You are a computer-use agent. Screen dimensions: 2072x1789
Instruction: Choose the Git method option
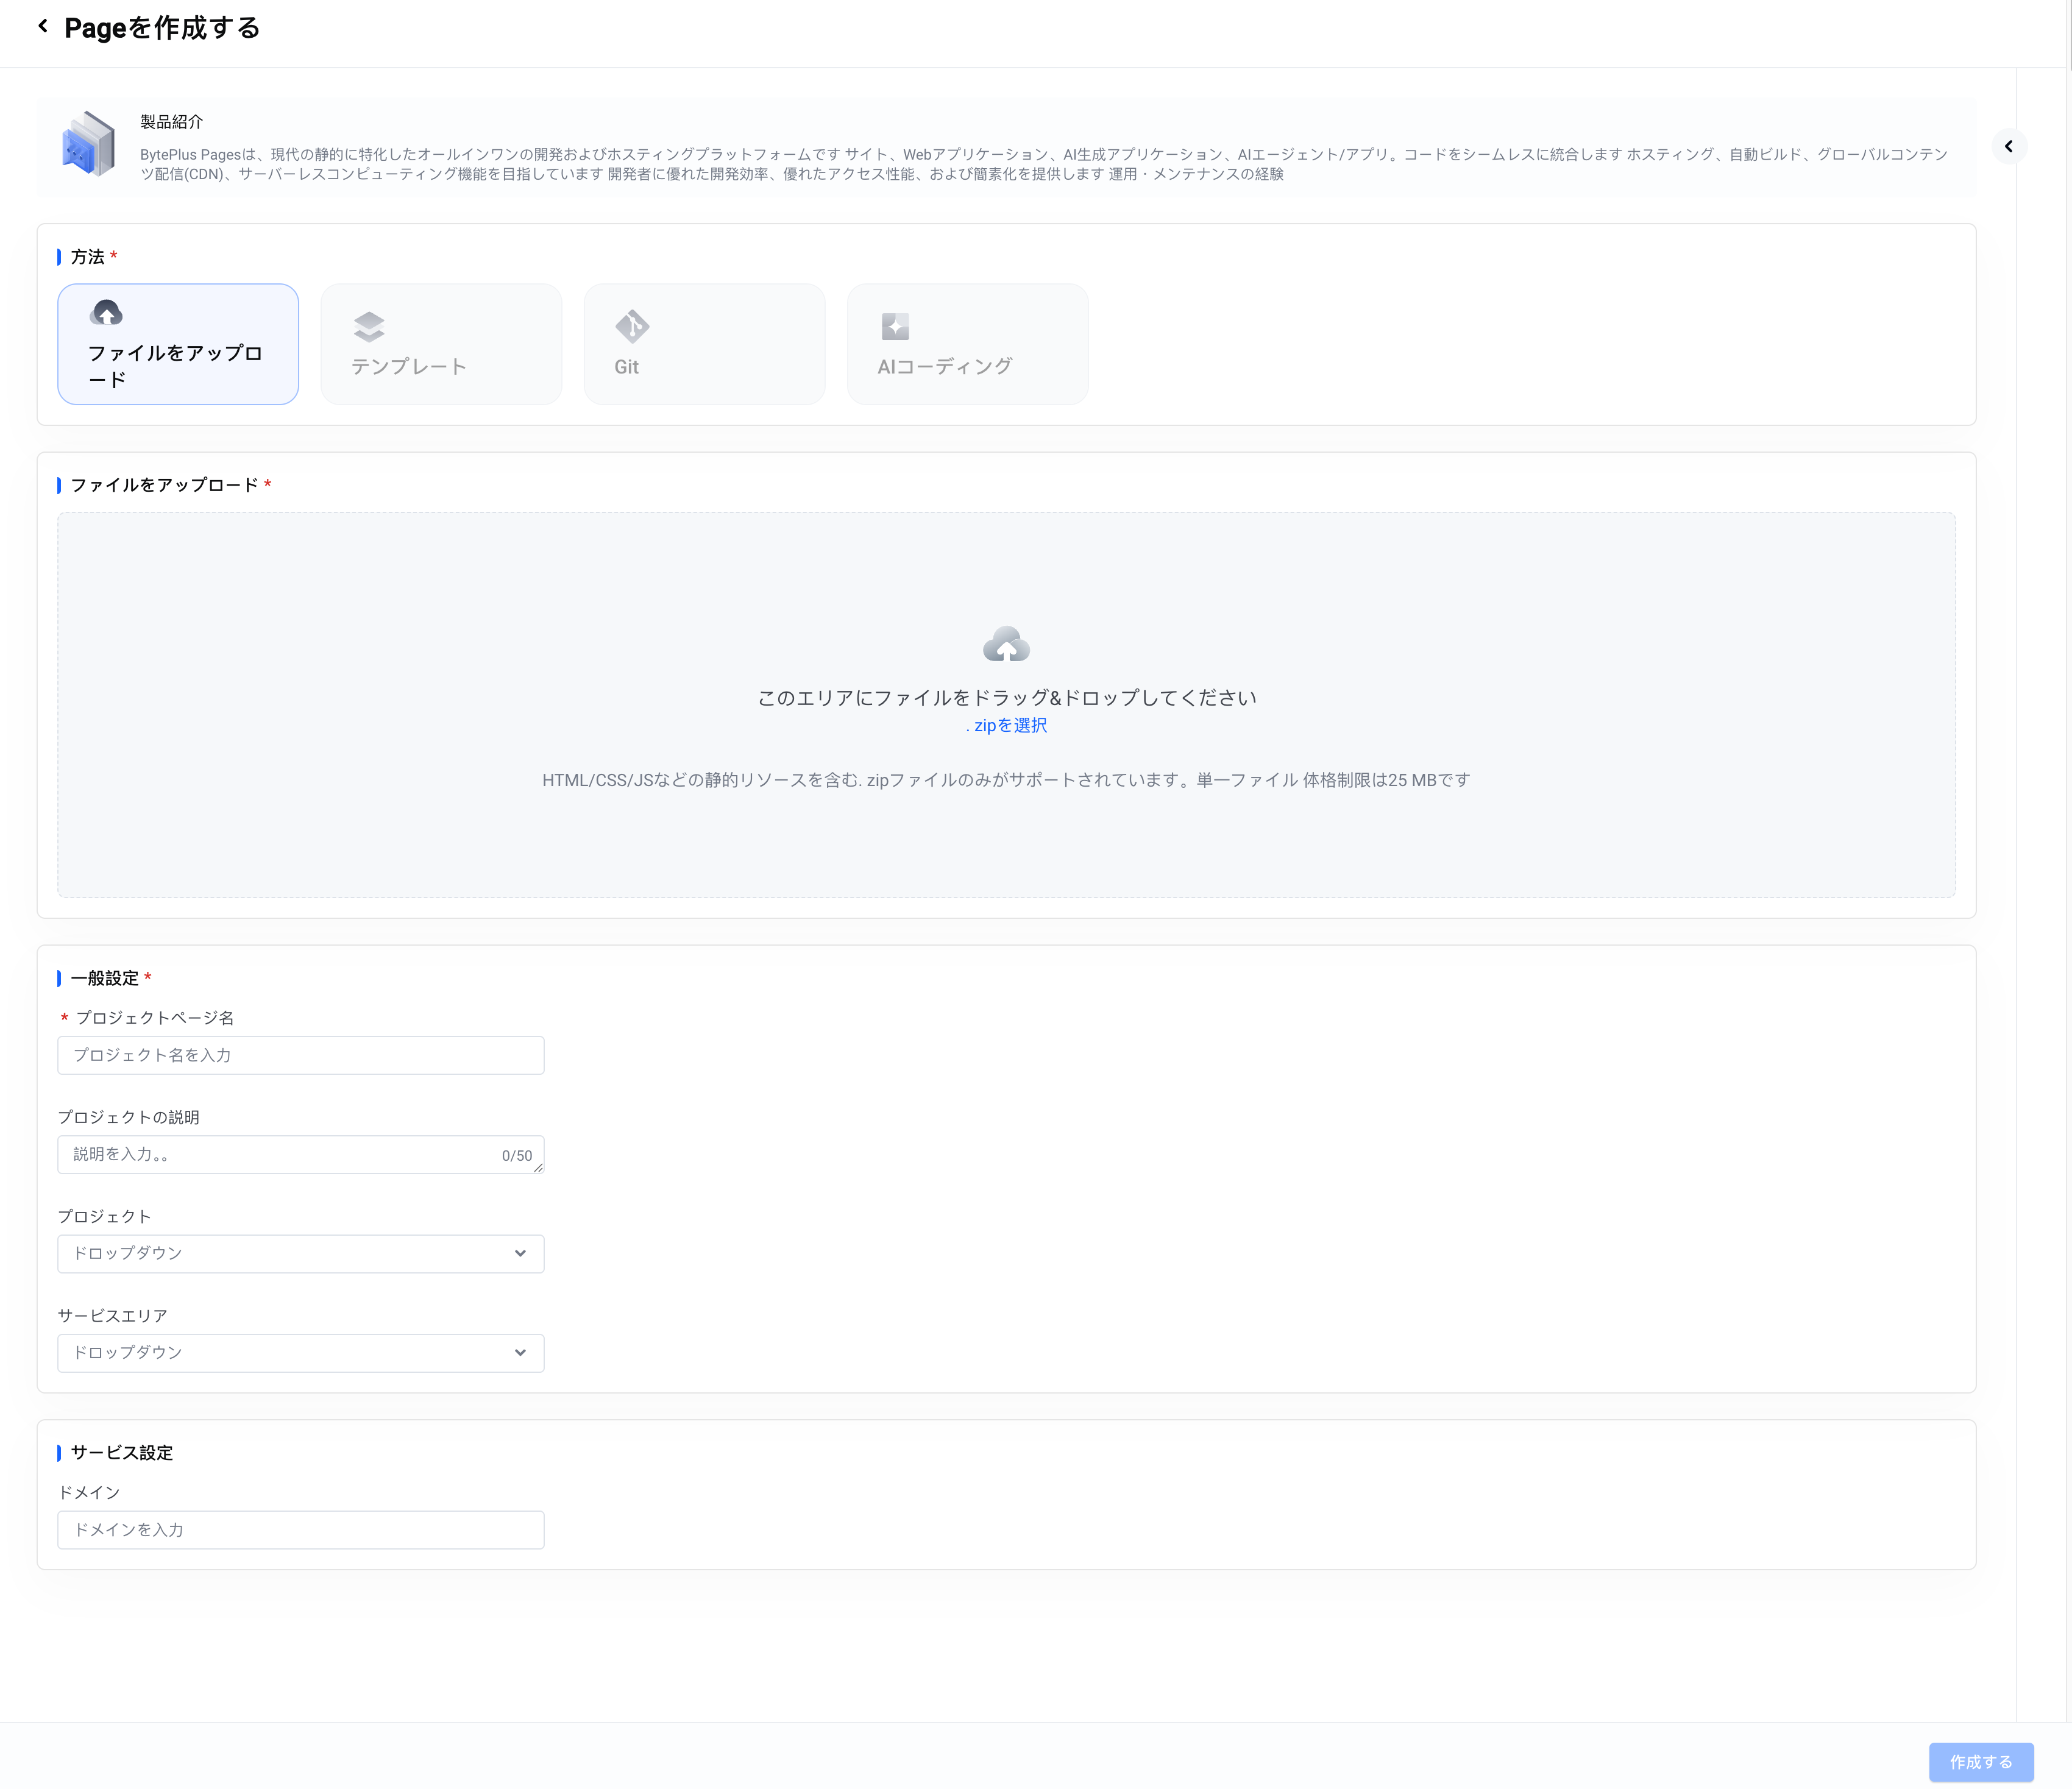coord(704,345)
